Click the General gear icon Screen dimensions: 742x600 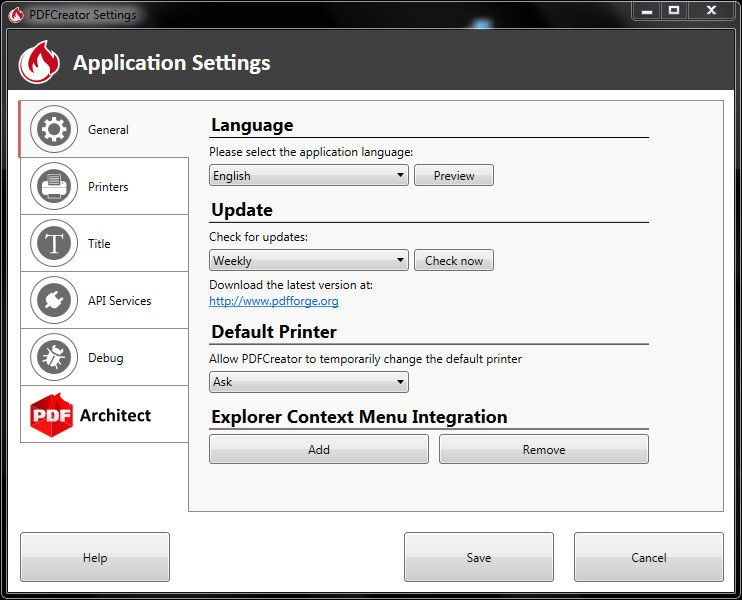click(54, 129)
